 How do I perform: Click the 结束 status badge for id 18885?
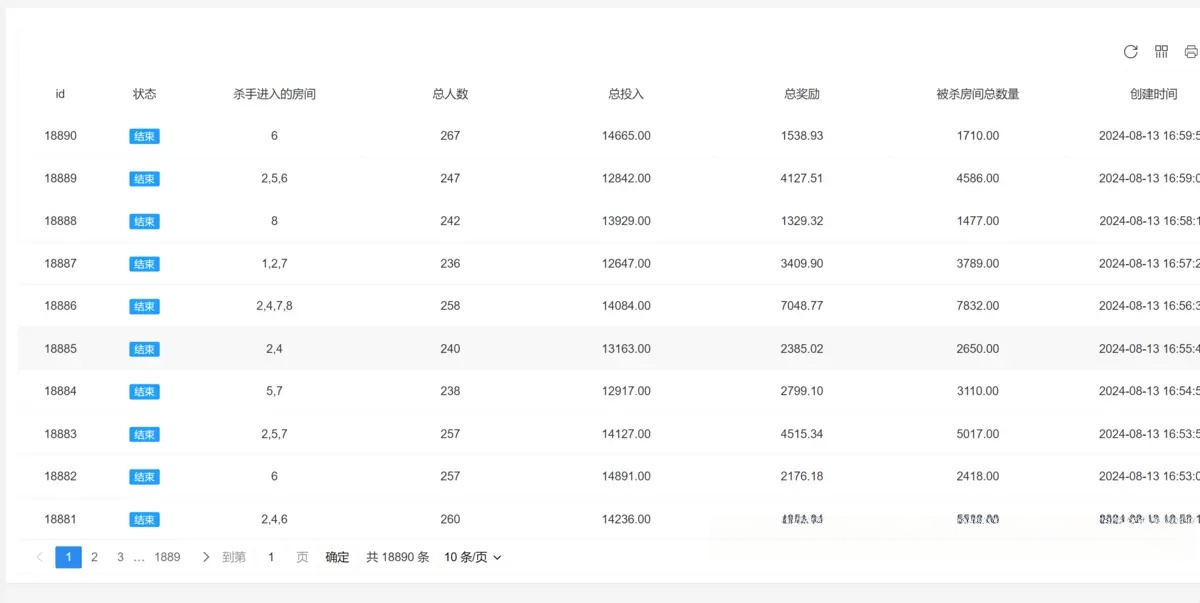point(144,349)
